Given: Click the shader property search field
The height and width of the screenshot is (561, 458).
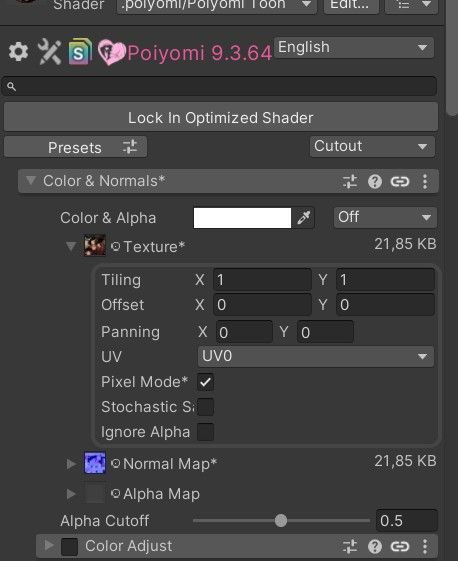Looking at the screenshot, I should point(219,86).
